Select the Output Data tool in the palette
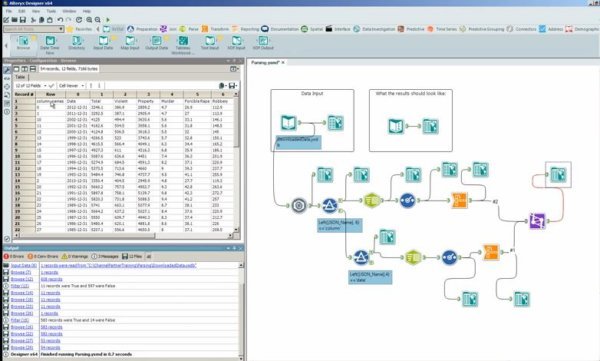The width and height of the screenshot is (600, 361). (157, 43)
